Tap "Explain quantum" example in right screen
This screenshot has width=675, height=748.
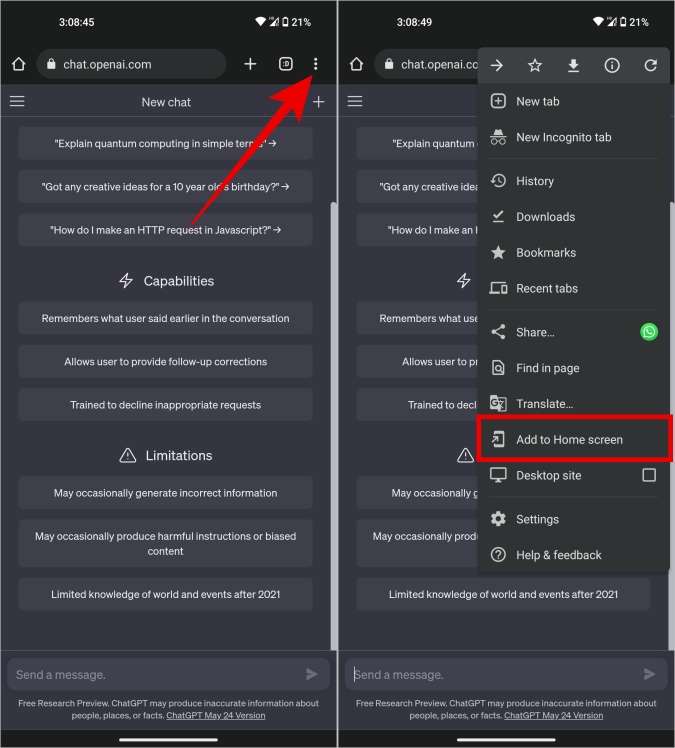(417, 143)
